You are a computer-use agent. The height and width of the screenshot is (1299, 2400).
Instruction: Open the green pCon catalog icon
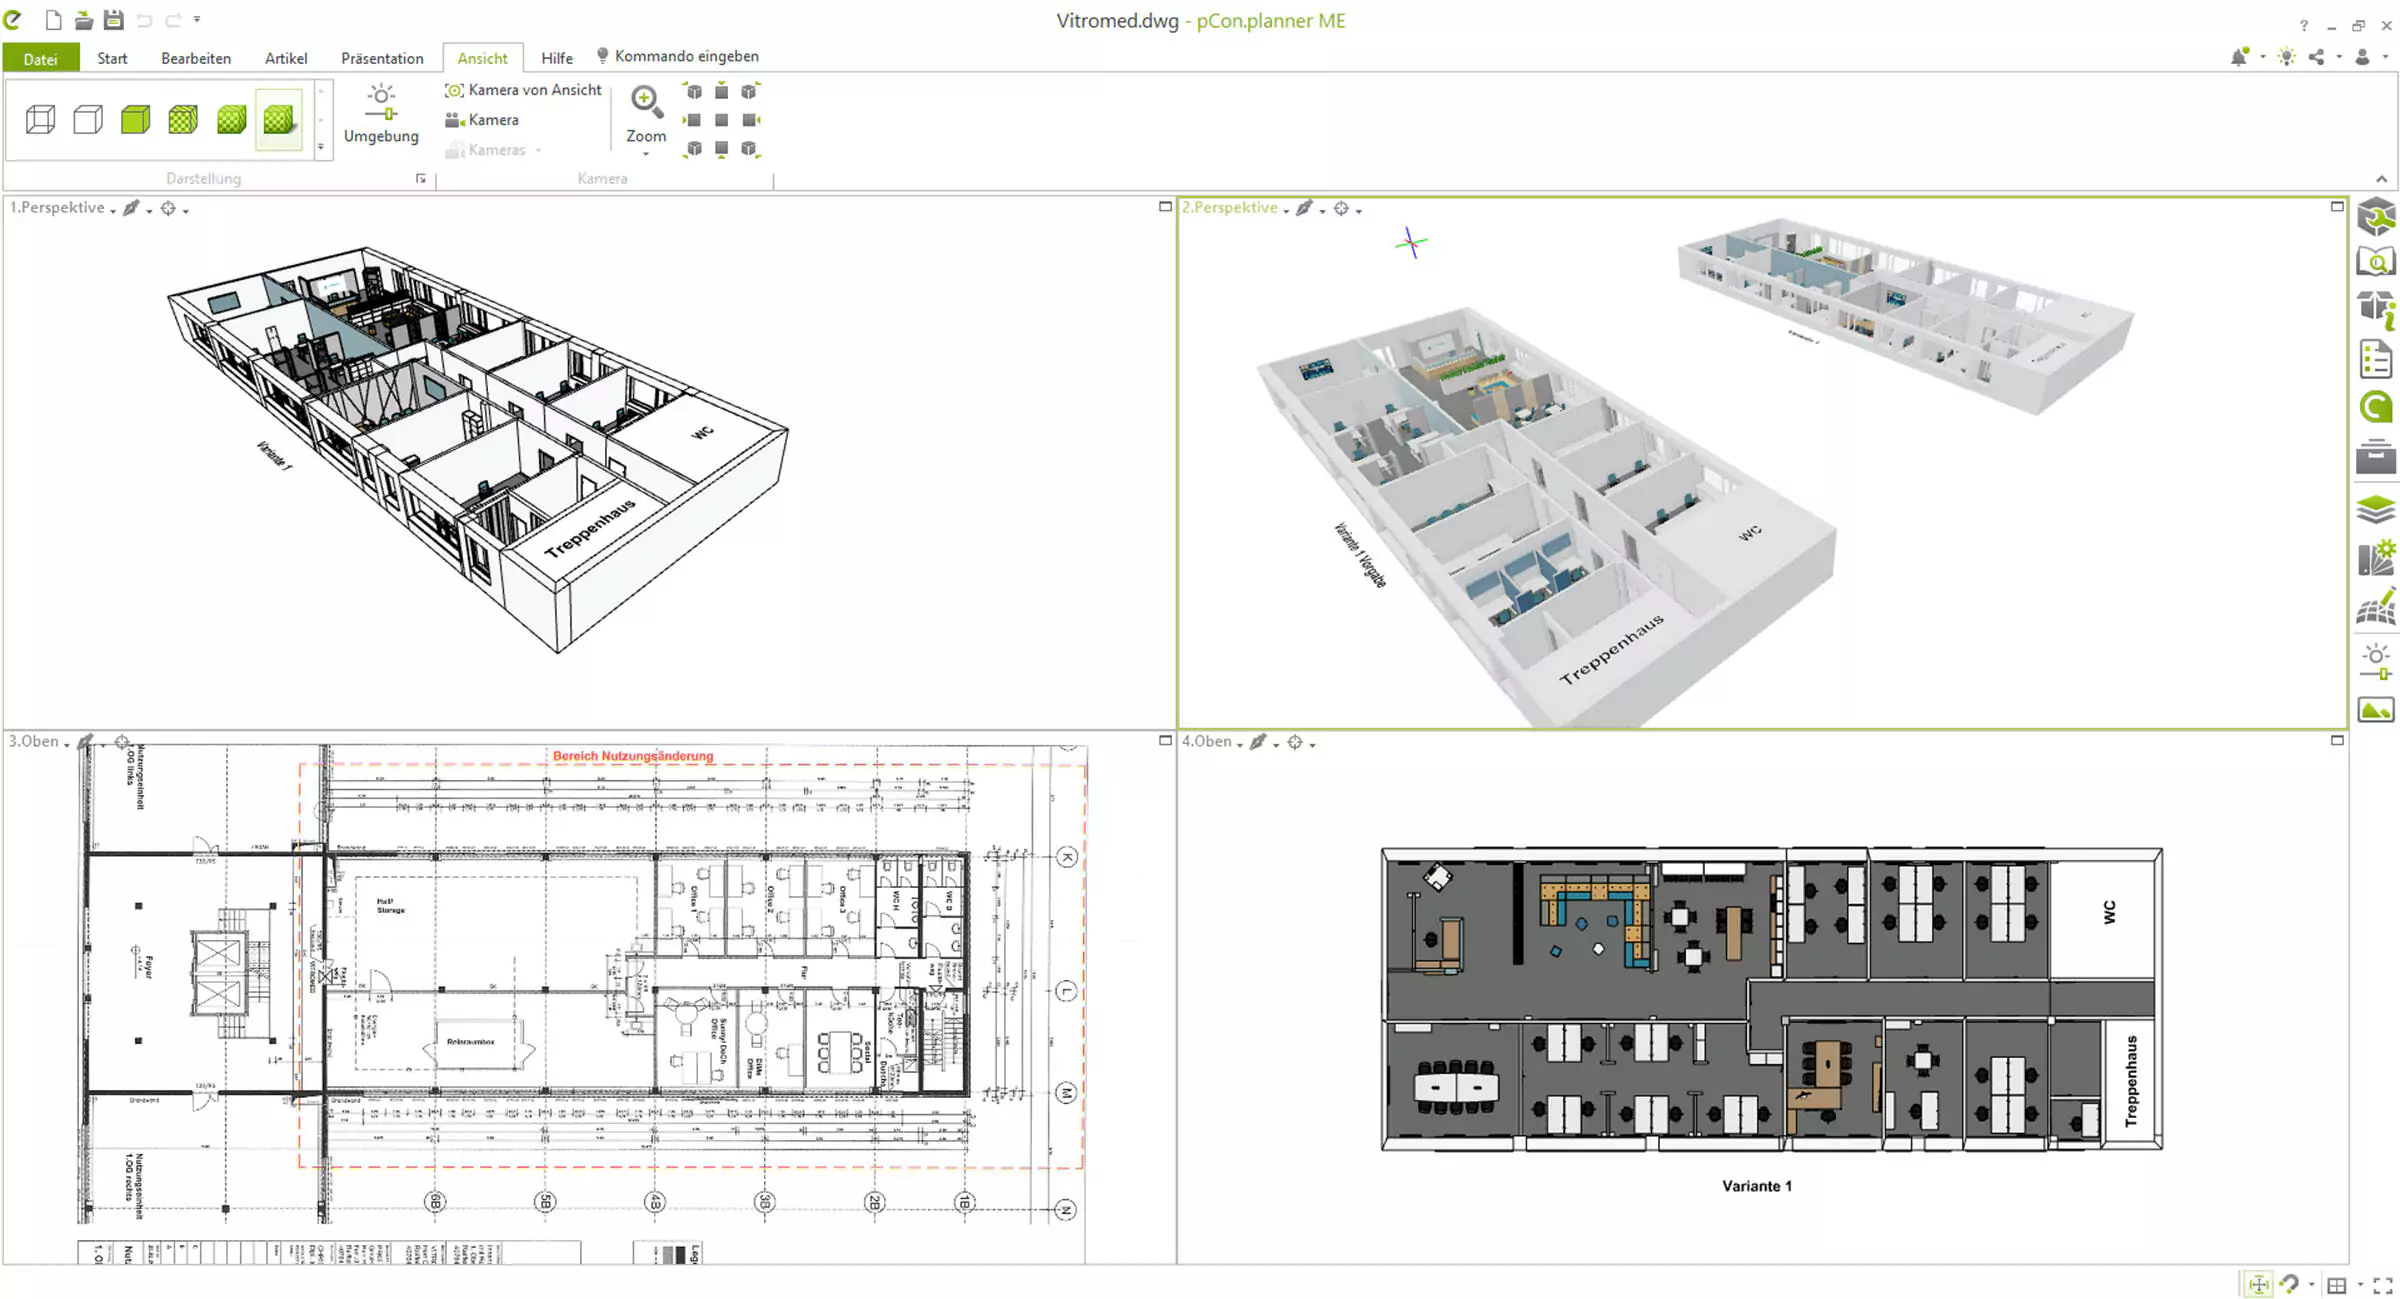point(2376,408)
